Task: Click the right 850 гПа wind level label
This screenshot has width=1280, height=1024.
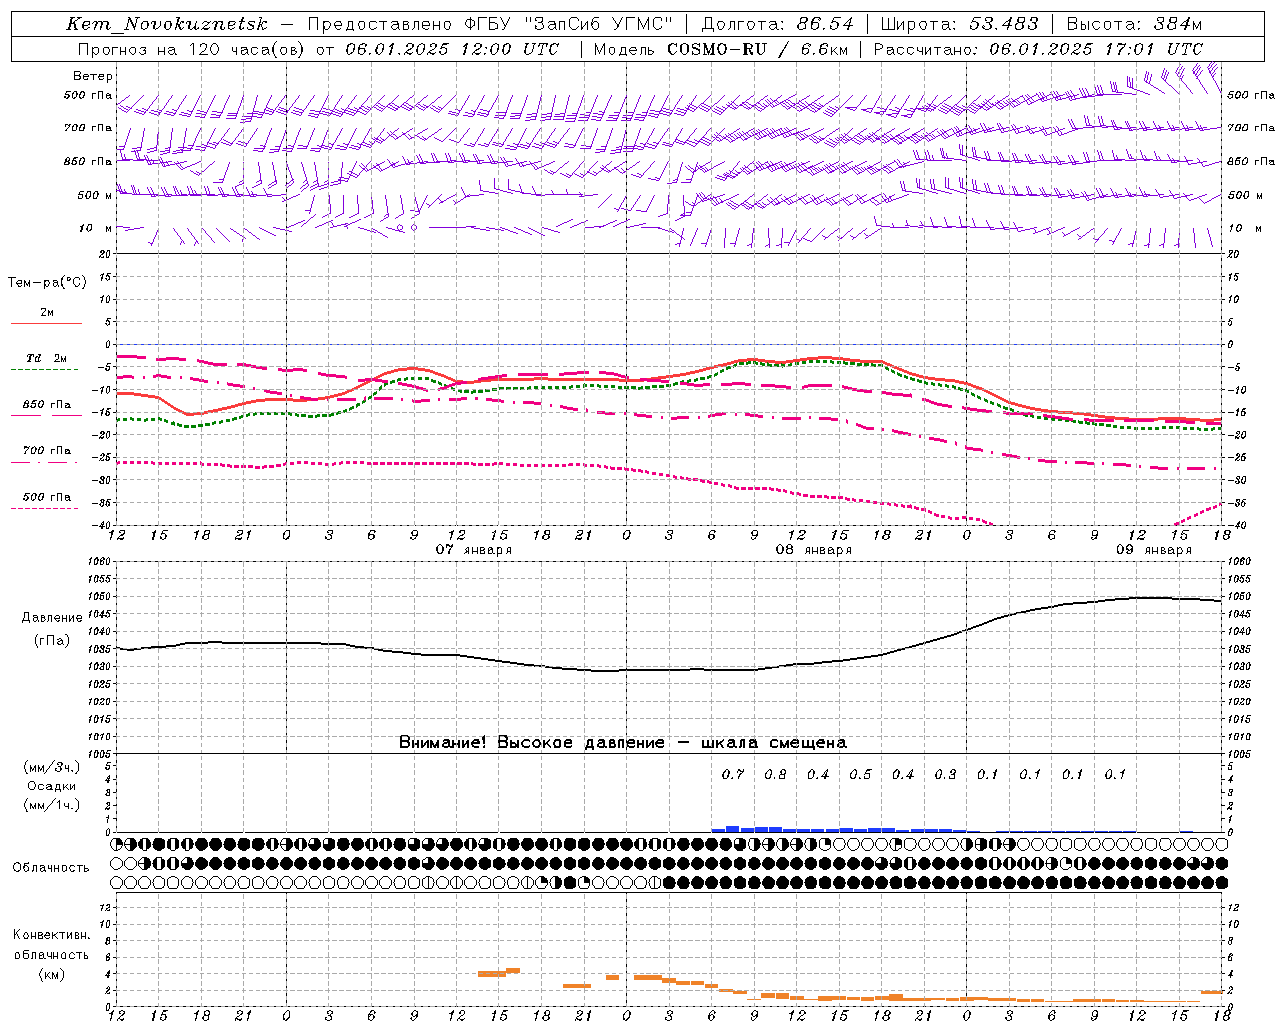Action: pos(1251,161)
